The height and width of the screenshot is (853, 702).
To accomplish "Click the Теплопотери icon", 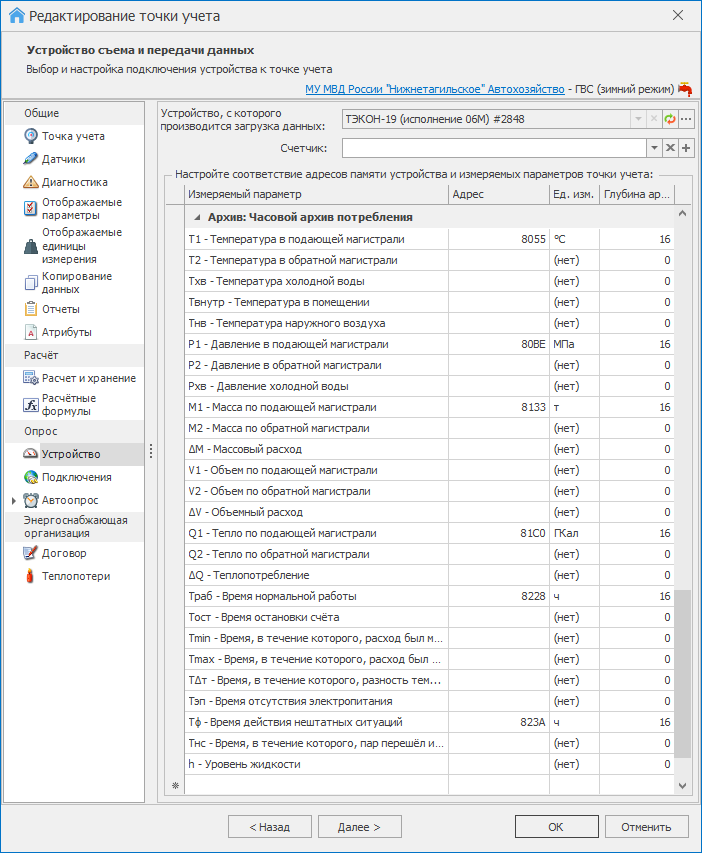I will click(x=30, y=576).
